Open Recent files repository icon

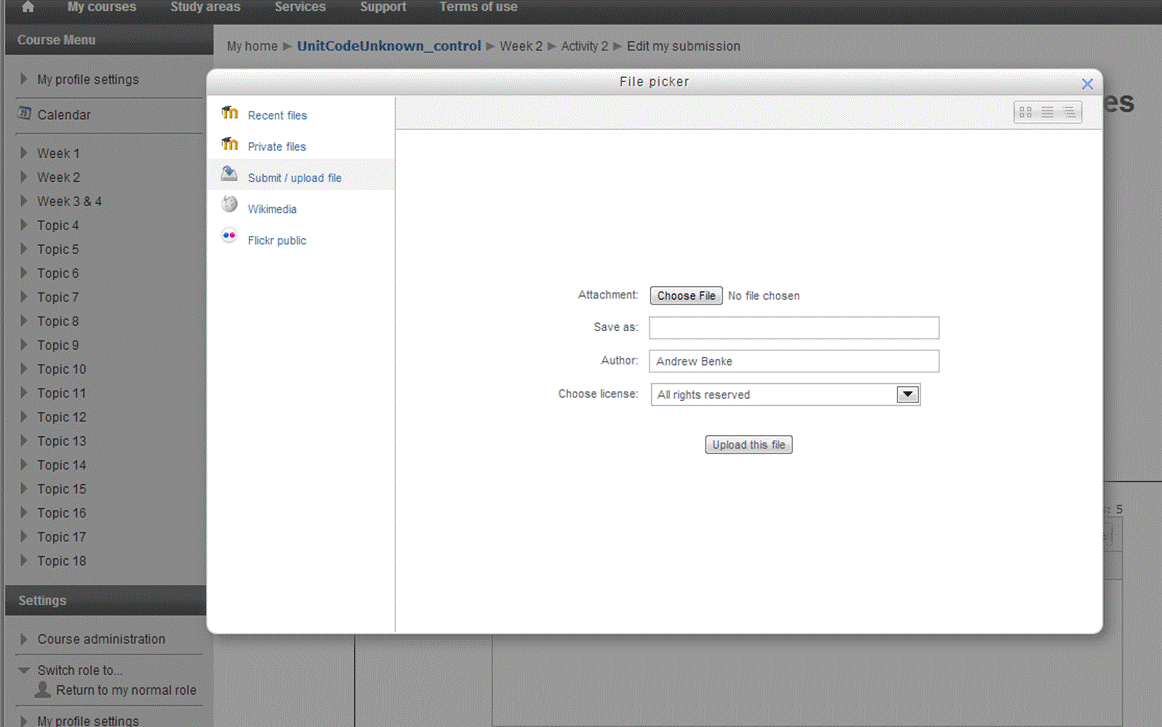[x=230, y=113]
